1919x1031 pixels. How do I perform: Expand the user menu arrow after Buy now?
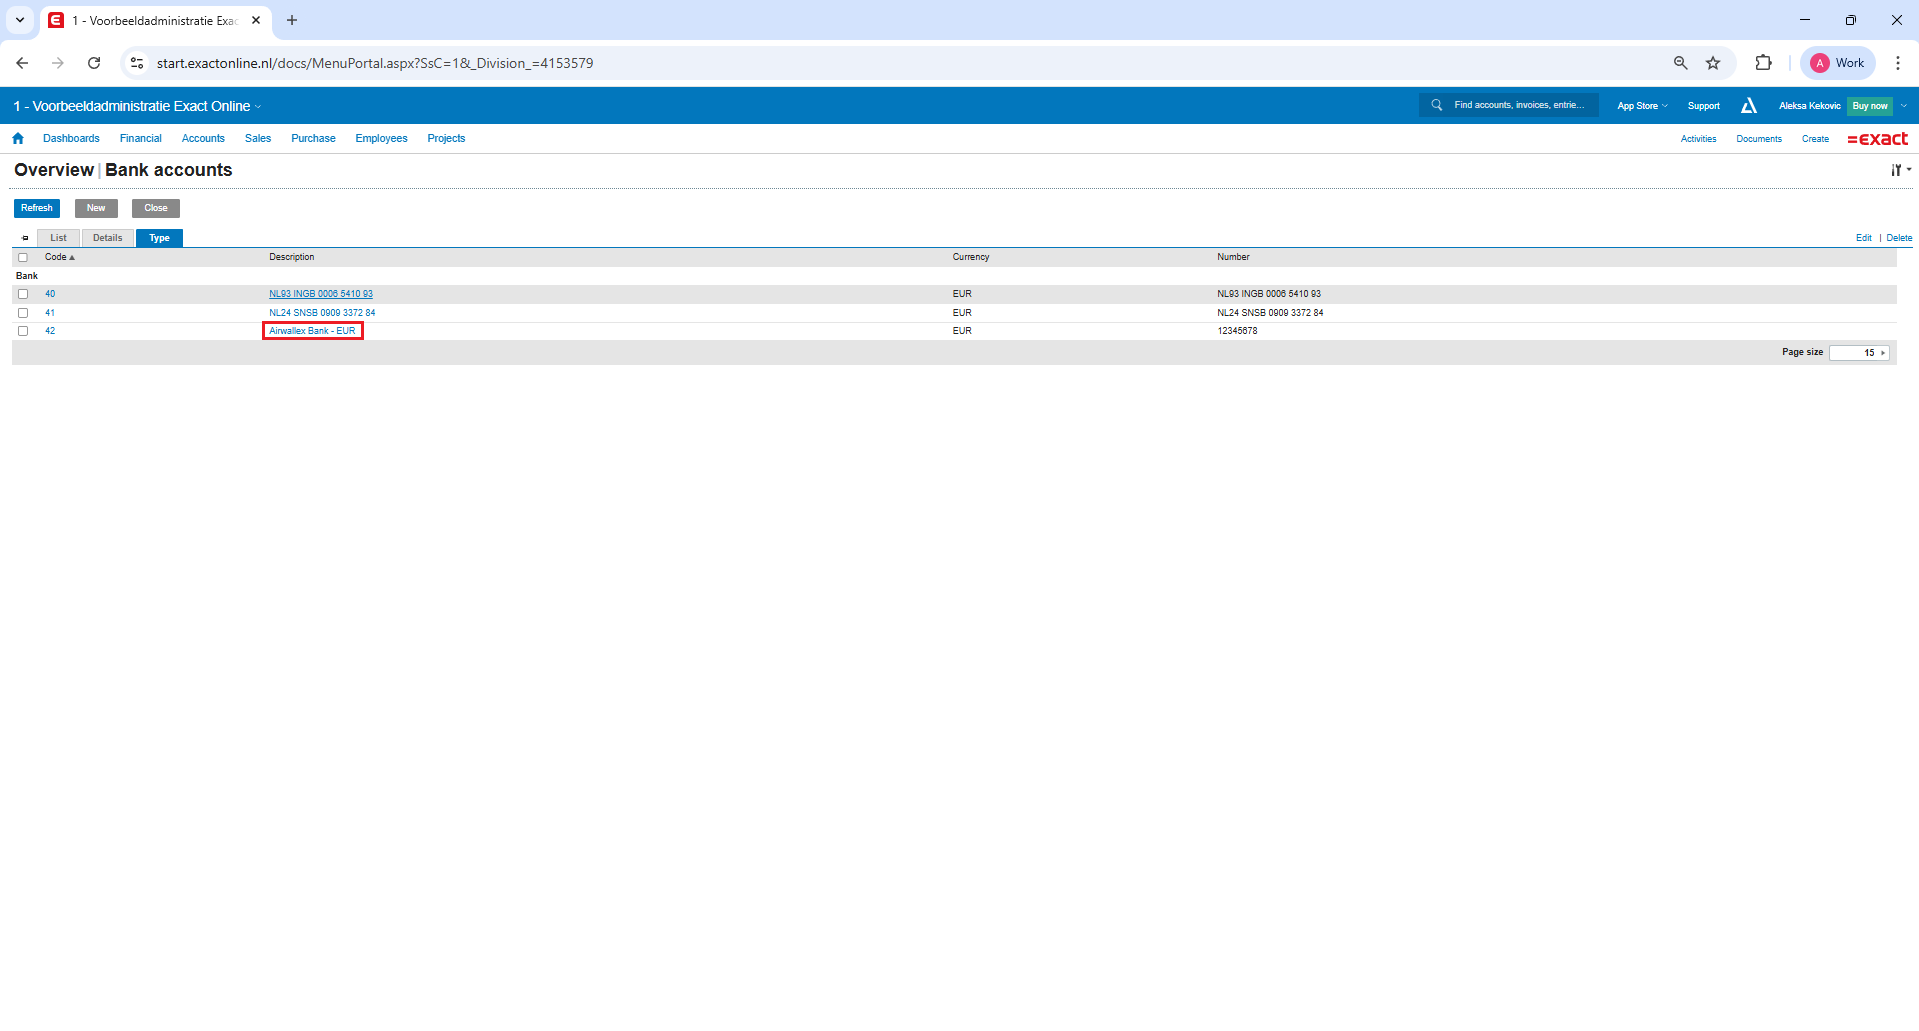click(x=1904, y=106)
